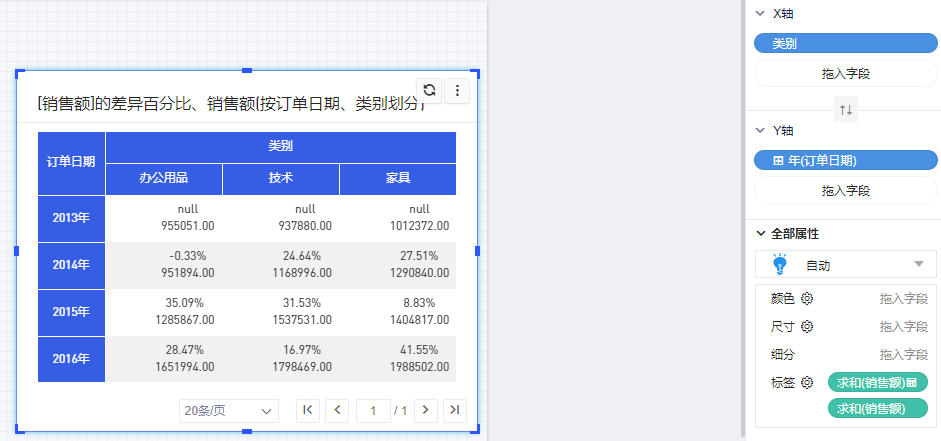
Task: Go to the next page
Action: pos(426,410)
